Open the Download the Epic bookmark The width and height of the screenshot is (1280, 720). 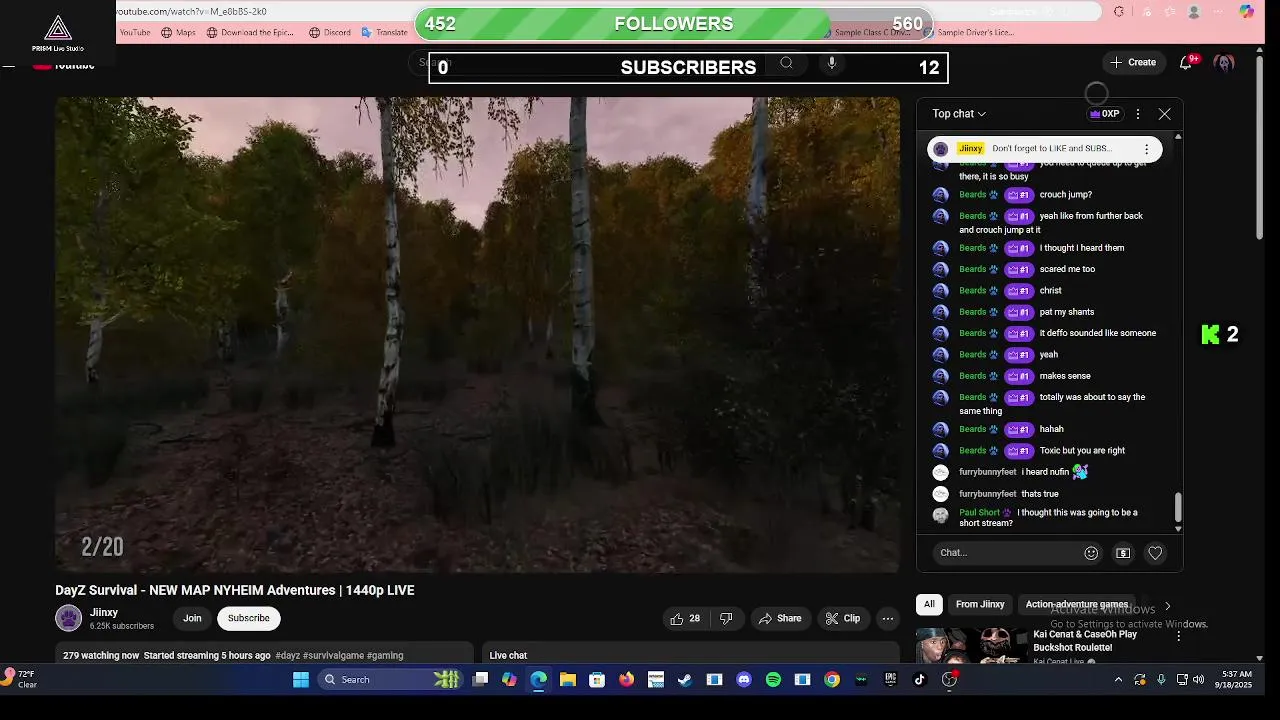coord(250,32)
